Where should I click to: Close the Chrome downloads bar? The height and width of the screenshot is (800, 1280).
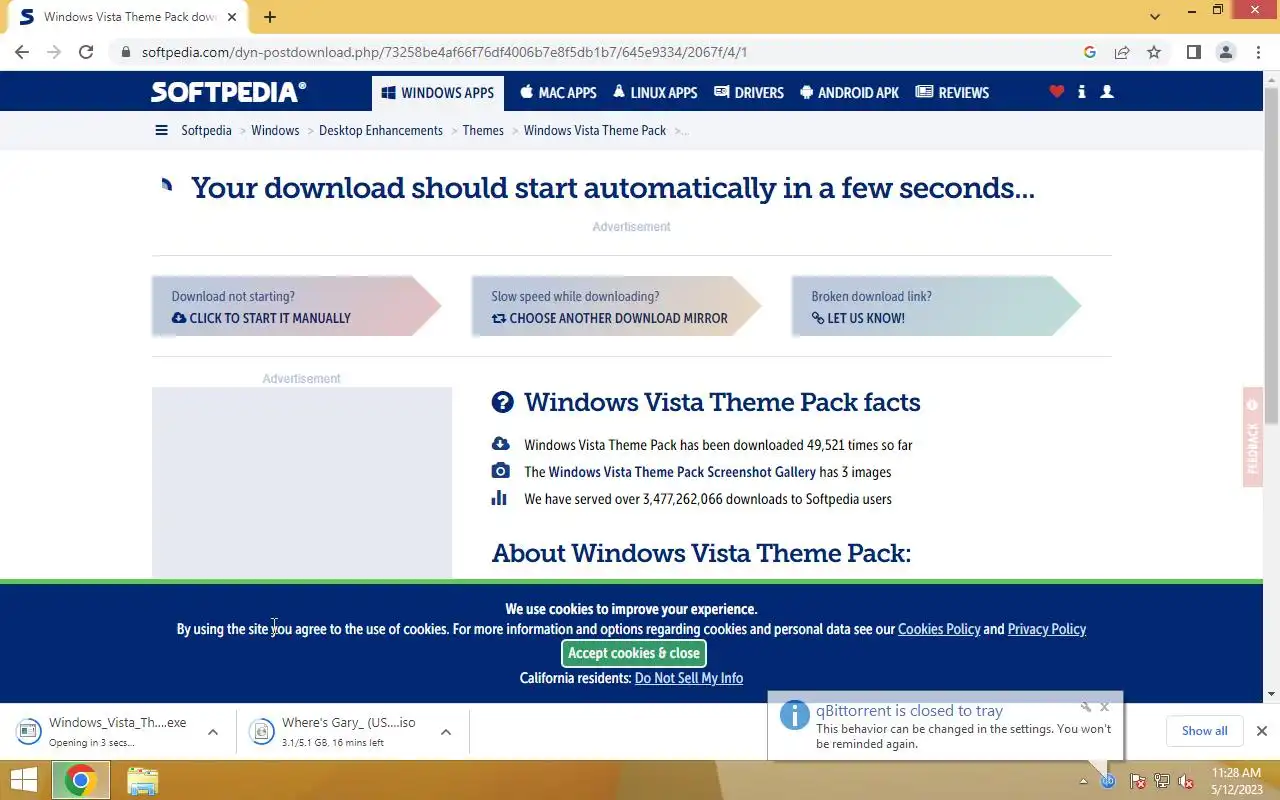1262,731
